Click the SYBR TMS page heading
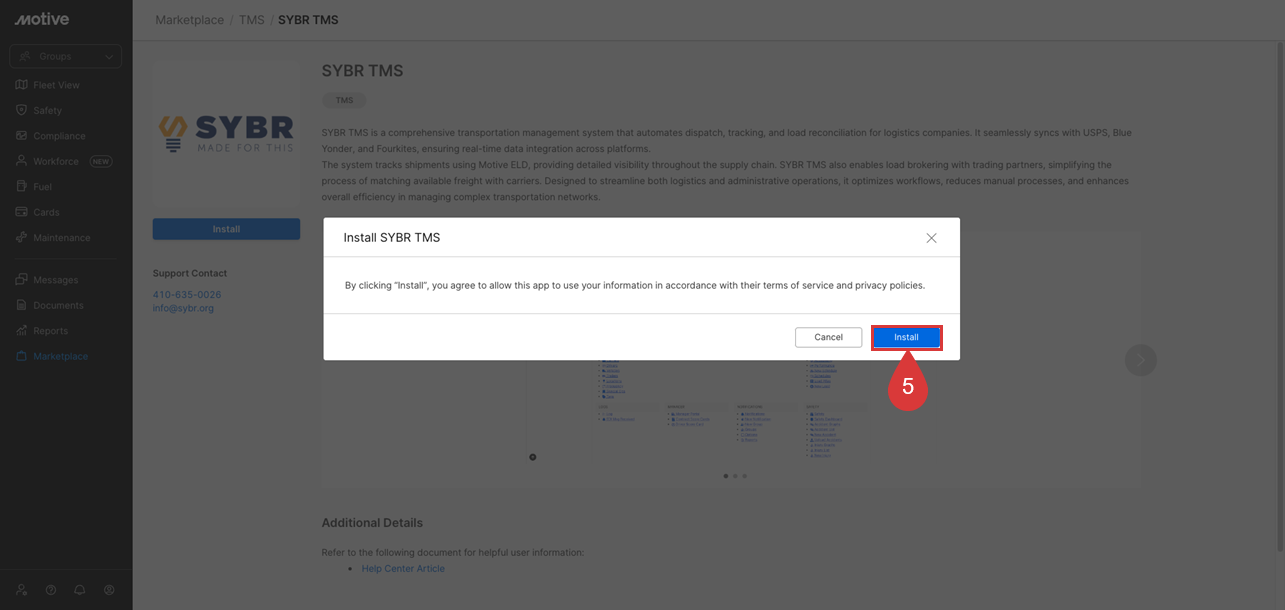 [x=362, y=71]
